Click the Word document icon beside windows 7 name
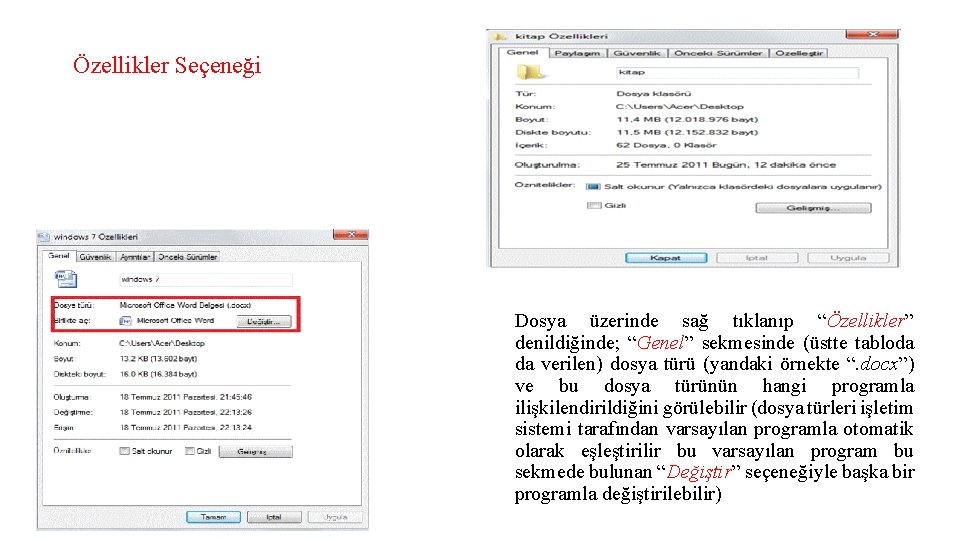960x540 pixels. (x=66, y=279)
